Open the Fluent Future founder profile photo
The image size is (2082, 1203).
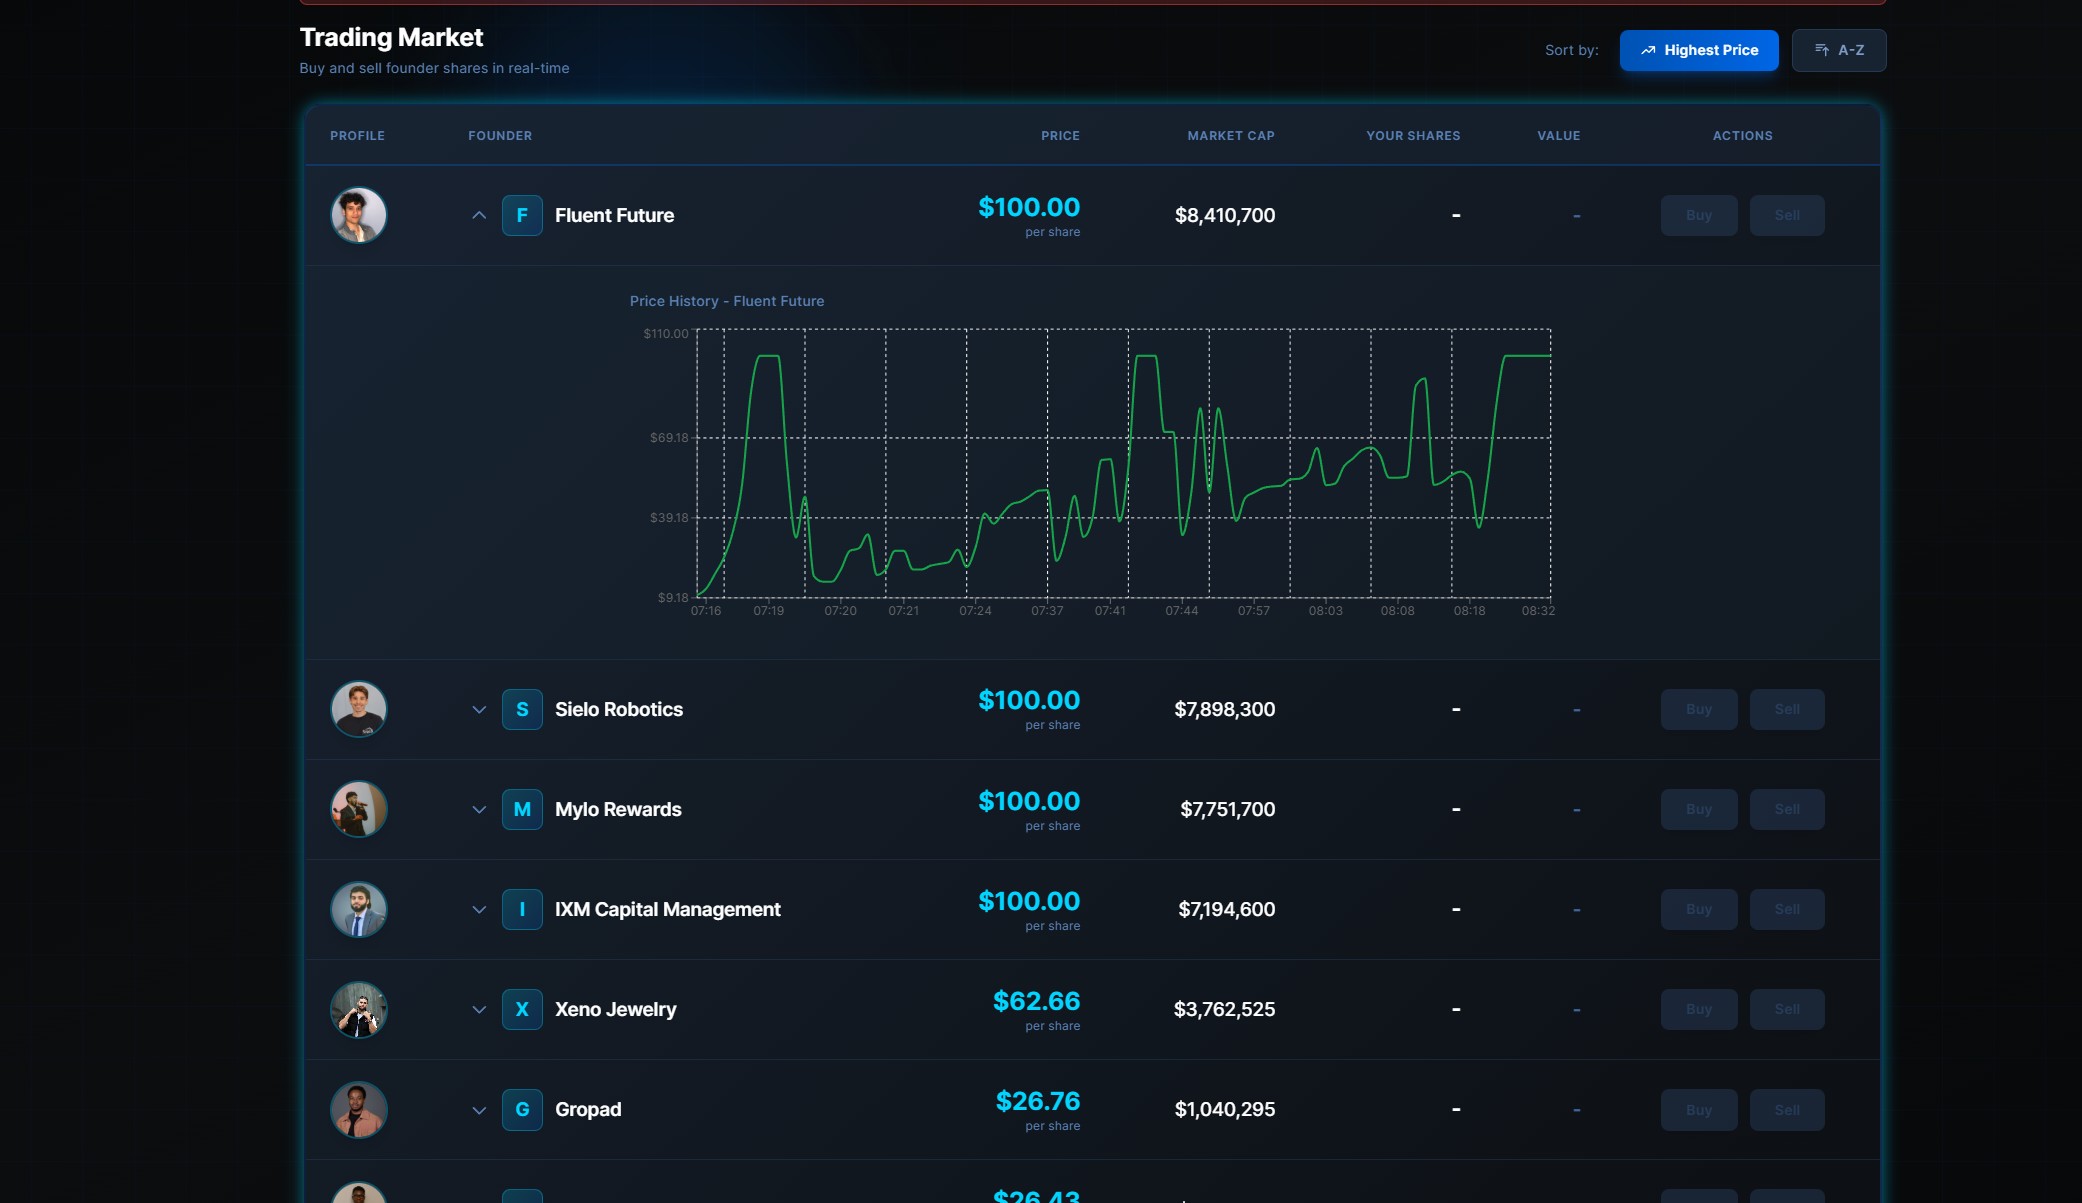pyautogui.click(x=359, y=215)
